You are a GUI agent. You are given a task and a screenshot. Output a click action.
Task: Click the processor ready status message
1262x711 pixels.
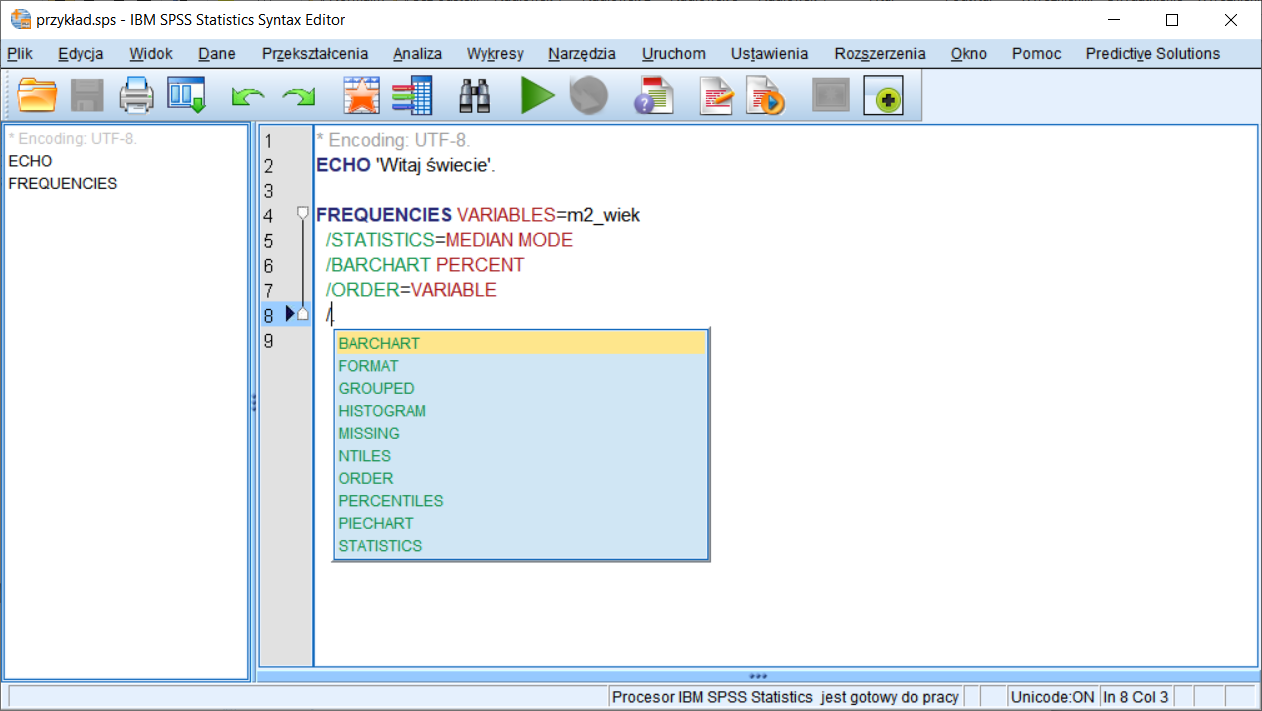pos(785,697)
